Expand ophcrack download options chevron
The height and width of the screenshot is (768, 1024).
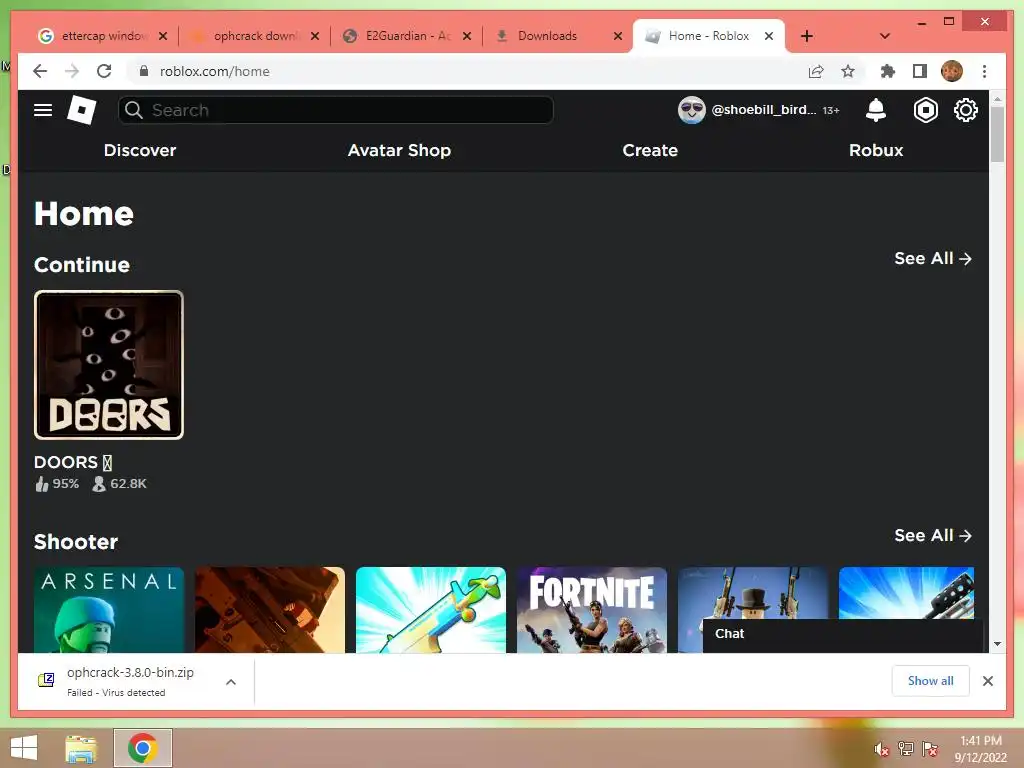pos(231,682)
